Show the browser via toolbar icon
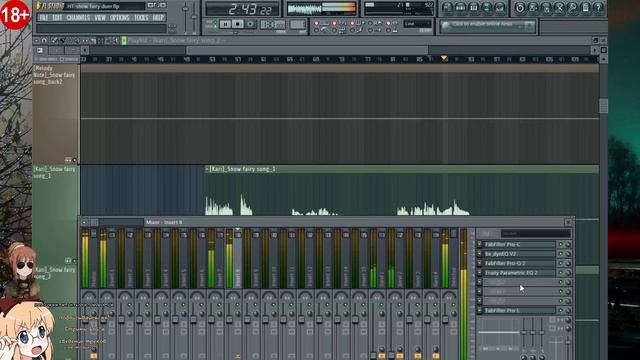 pos(487,7)
